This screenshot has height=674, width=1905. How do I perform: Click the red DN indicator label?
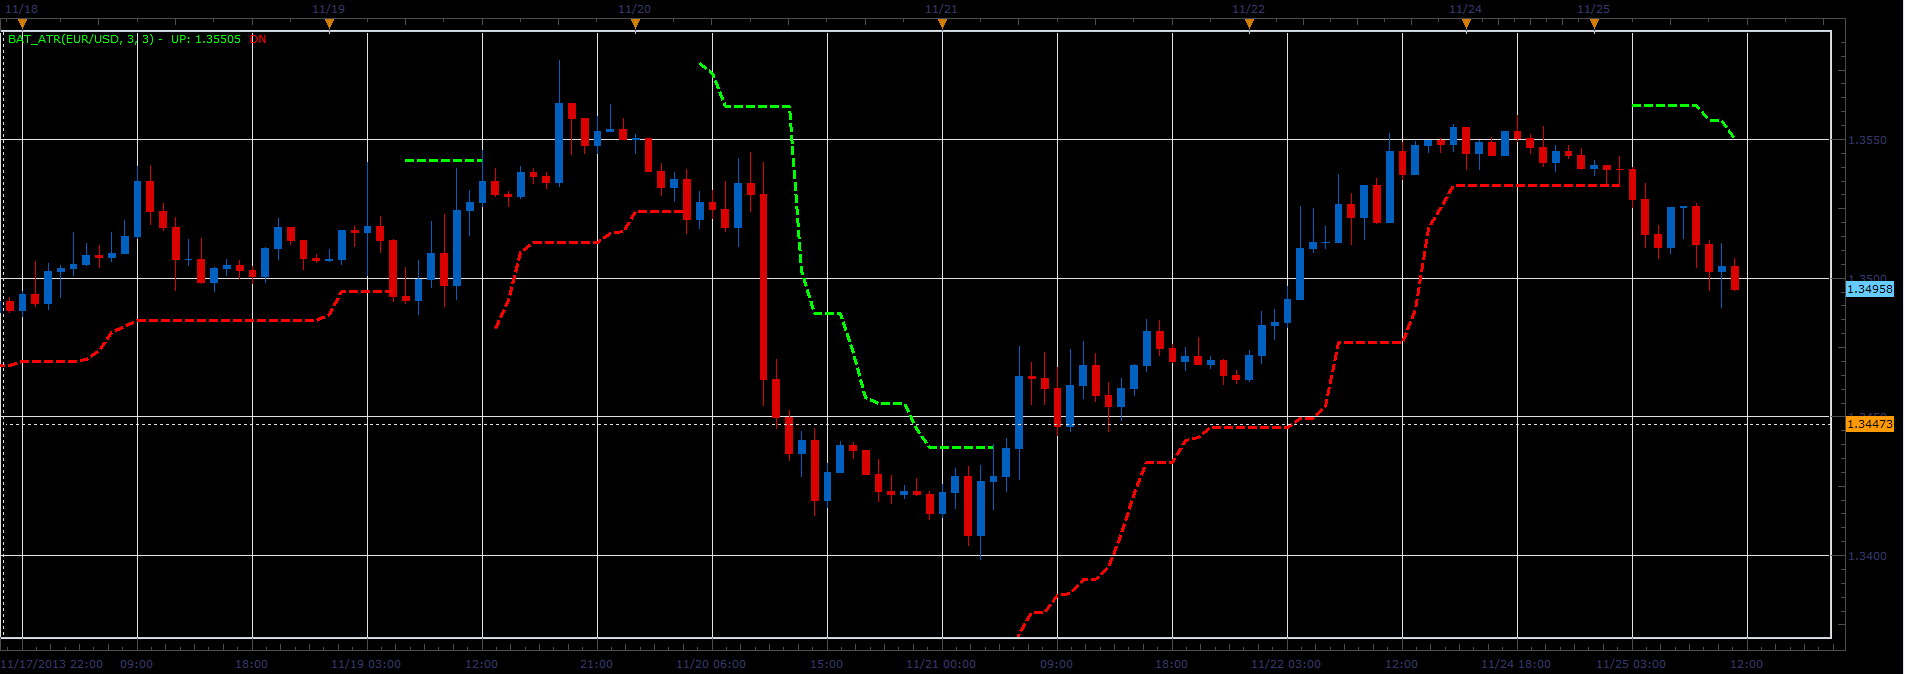(258, 39)
